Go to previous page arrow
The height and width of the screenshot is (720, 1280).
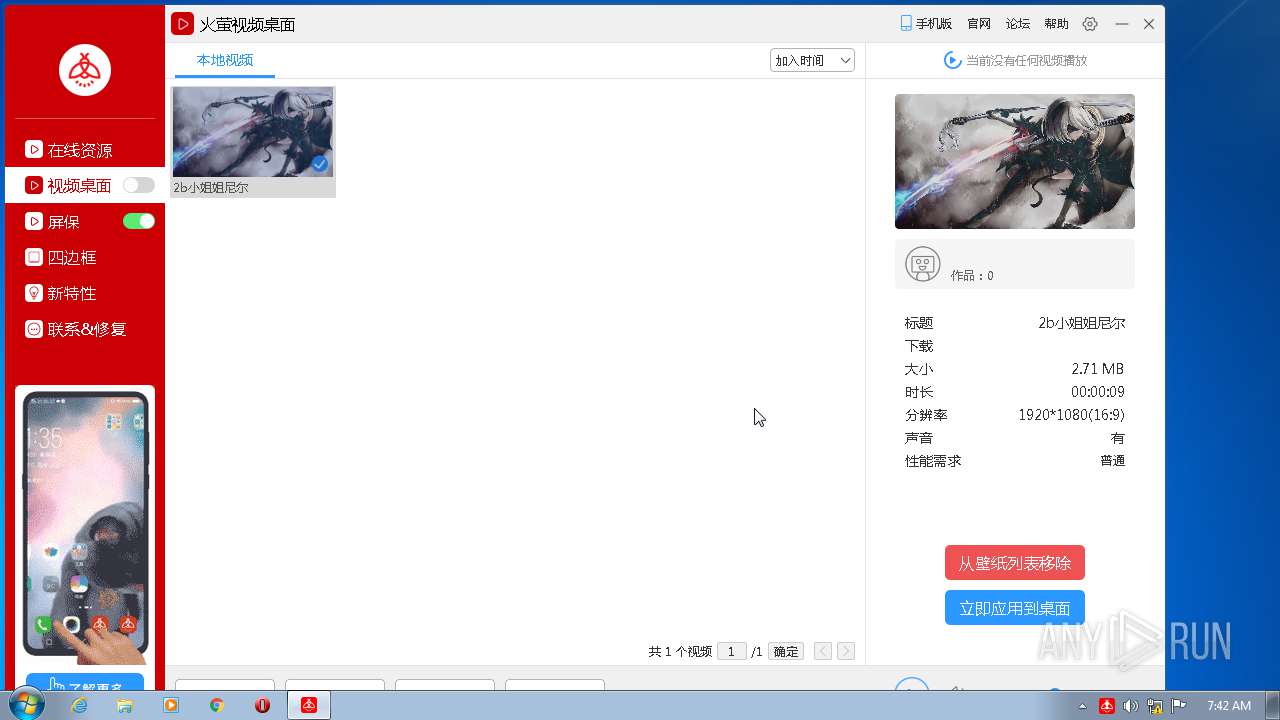pos(823,651)
